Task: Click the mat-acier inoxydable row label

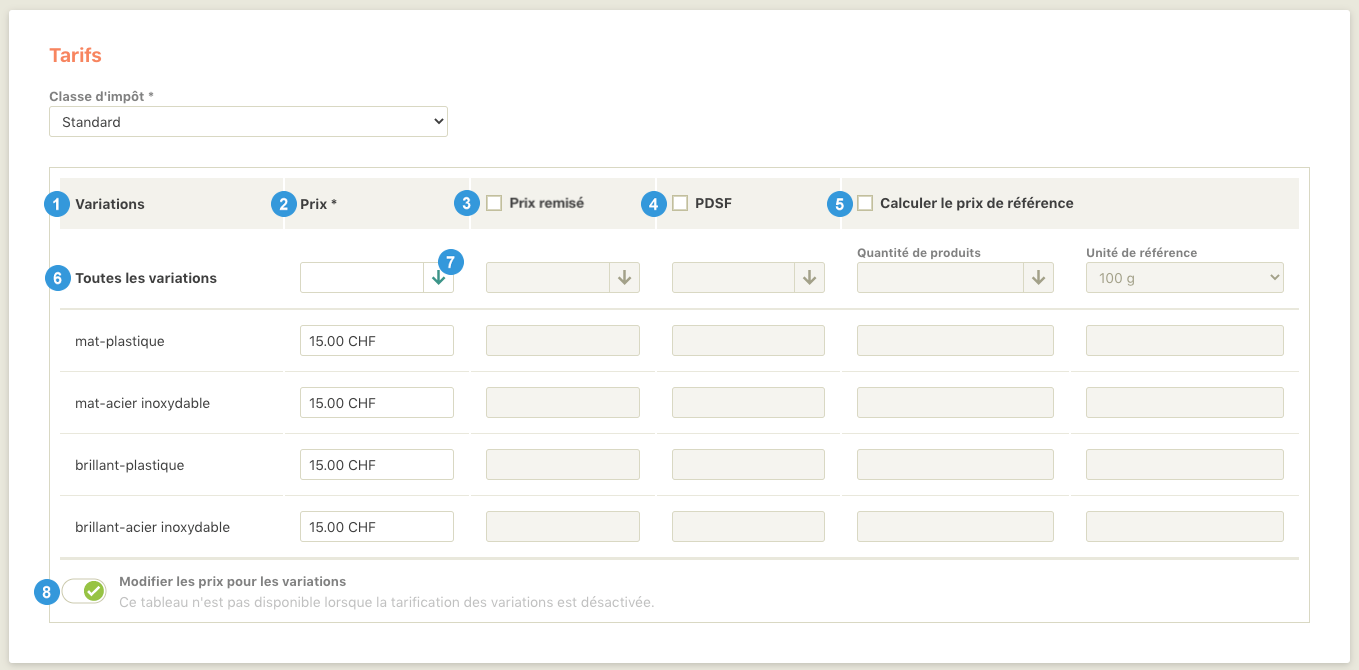Action: 142,403
